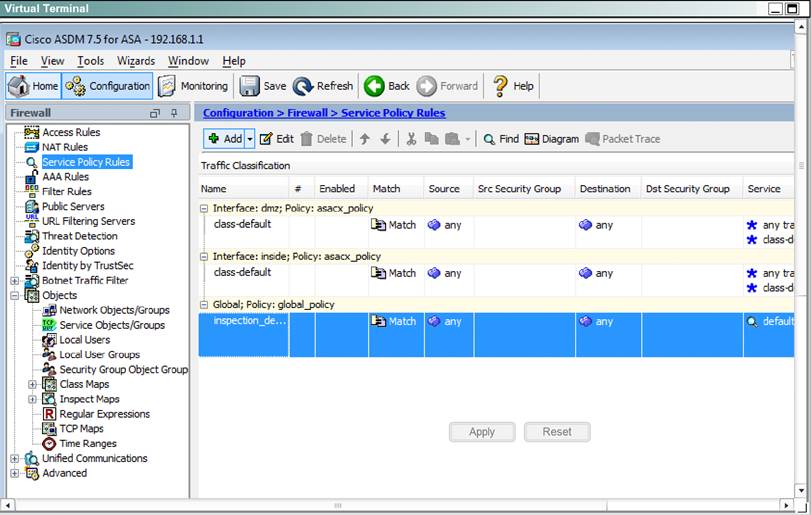The width and height of the screenshot is (811, 515).
Task: Select NAT Rules in the Firewall tree
Action: (64, 147)
